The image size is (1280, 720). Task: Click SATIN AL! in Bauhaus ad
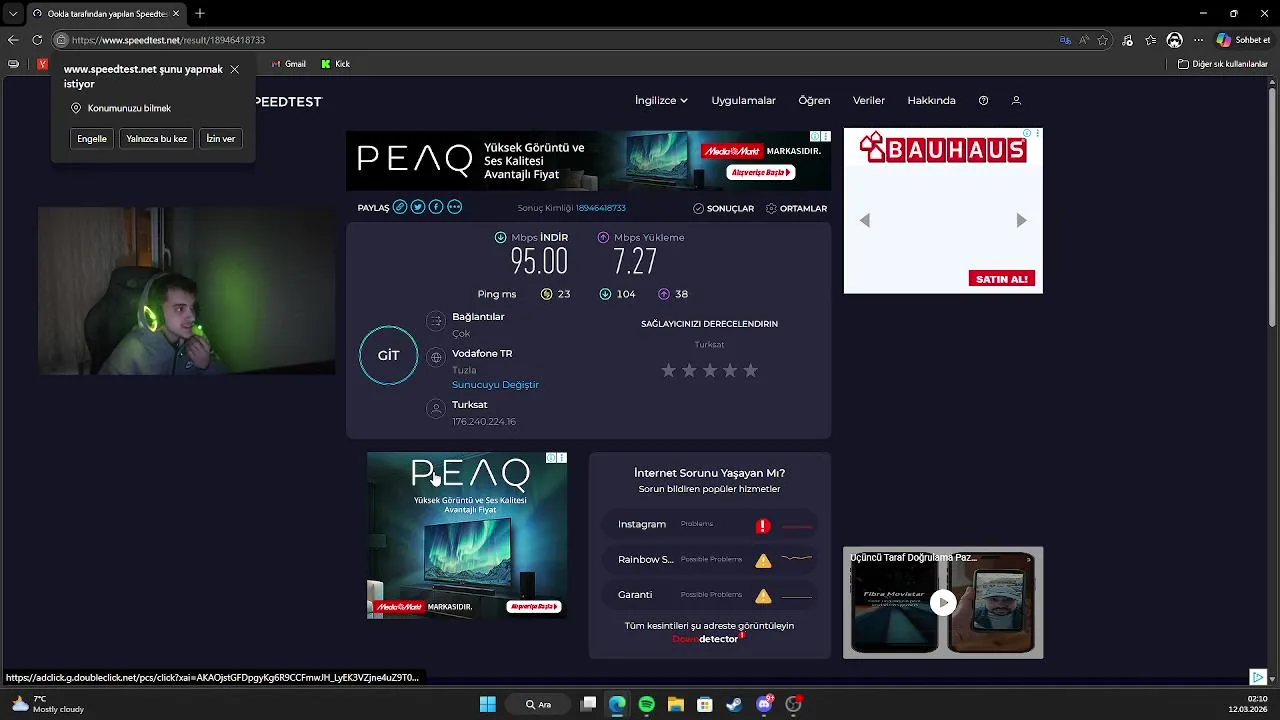tap(1001, 279)
